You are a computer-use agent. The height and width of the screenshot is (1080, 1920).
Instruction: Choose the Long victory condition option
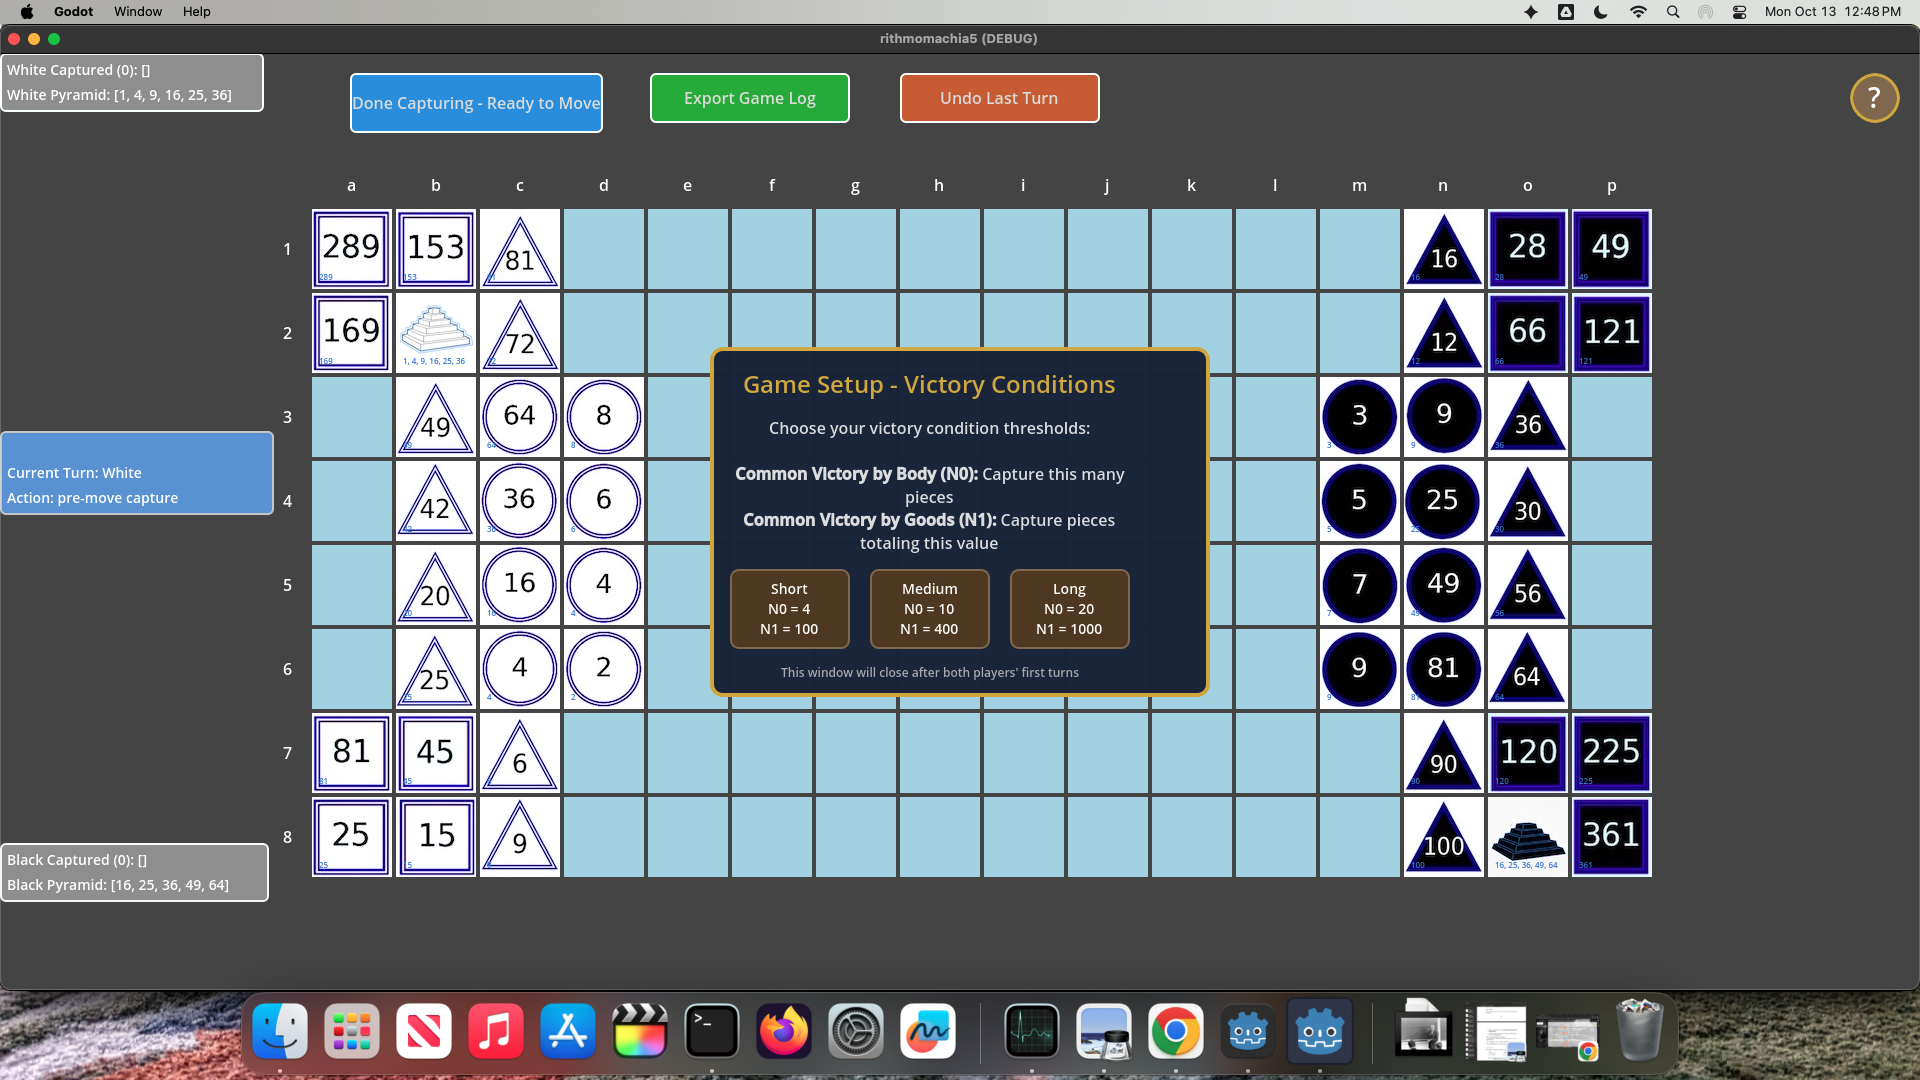click(1069, 609)
